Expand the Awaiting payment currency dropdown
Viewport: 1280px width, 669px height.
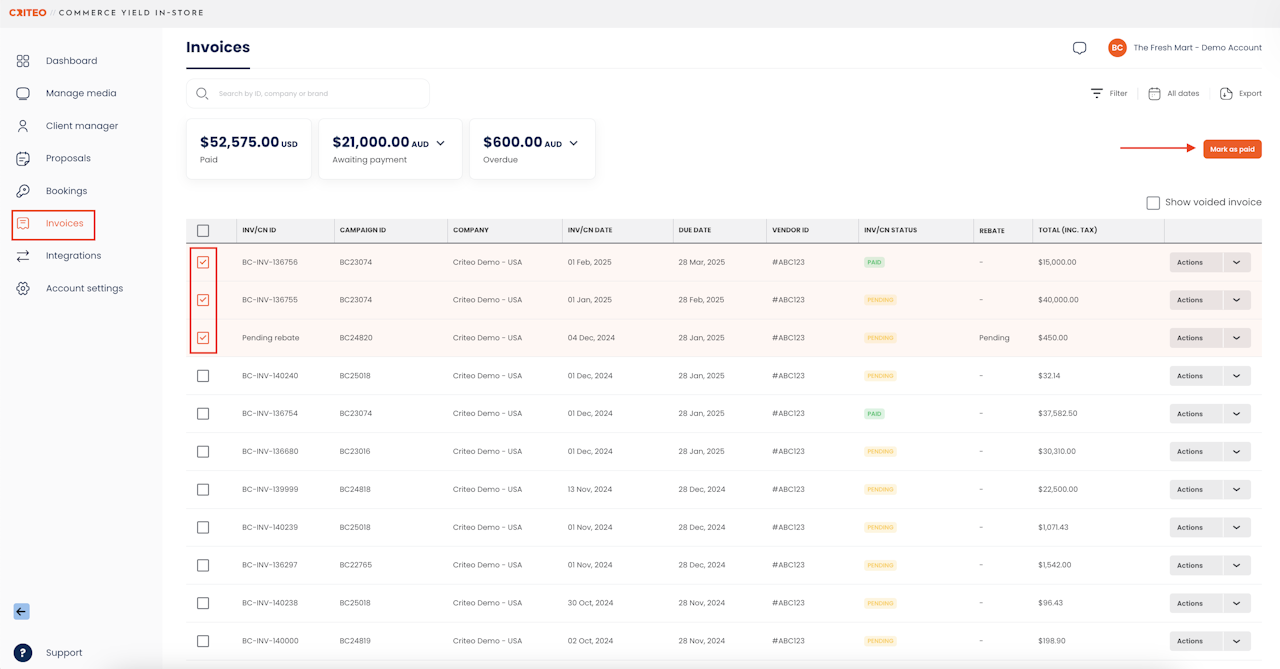(441, 144)
